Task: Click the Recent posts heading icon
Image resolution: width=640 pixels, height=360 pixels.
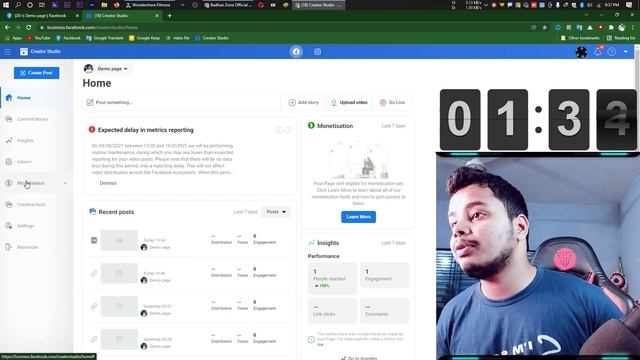Action: pos(93,211)
